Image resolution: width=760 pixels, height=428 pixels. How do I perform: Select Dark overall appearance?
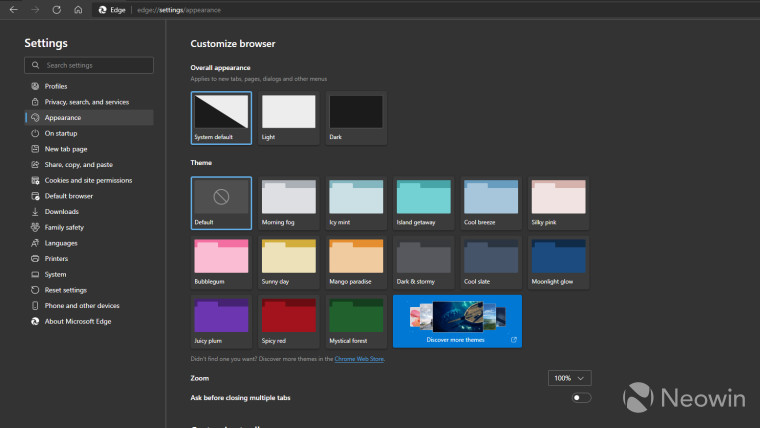[x=356, y=118]
